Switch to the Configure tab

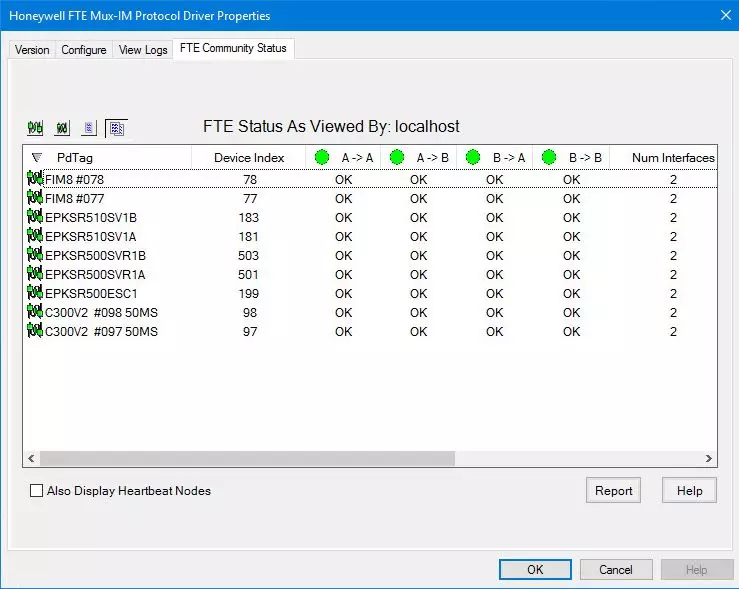pos(84,50)
